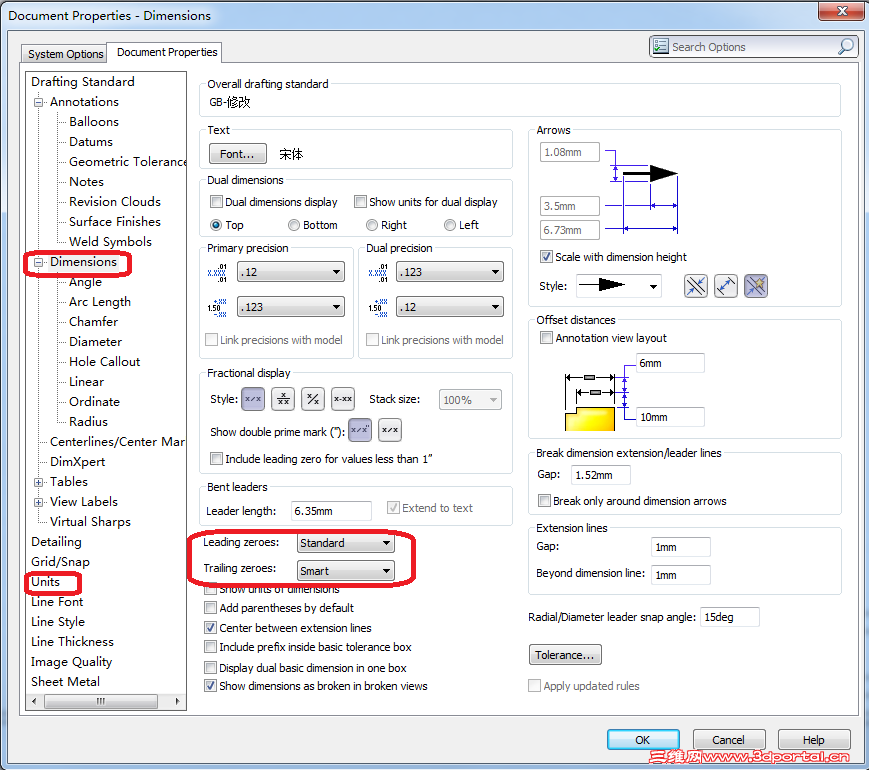Open primary tolerance precision dropdown showing .123

[x=291, y=307]
